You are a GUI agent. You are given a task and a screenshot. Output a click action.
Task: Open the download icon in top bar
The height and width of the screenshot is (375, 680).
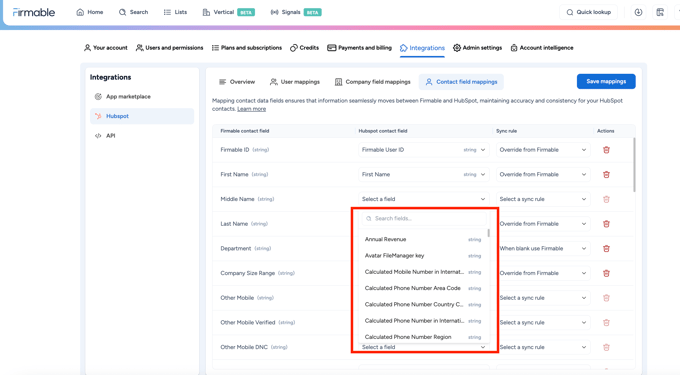pos(638,12)
